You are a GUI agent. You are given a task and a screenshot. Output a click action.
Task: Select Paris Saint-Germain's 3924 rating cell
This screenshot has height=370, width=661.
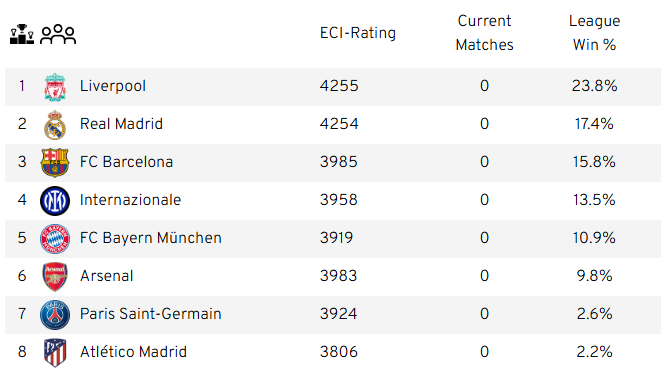tap(339, 314)
